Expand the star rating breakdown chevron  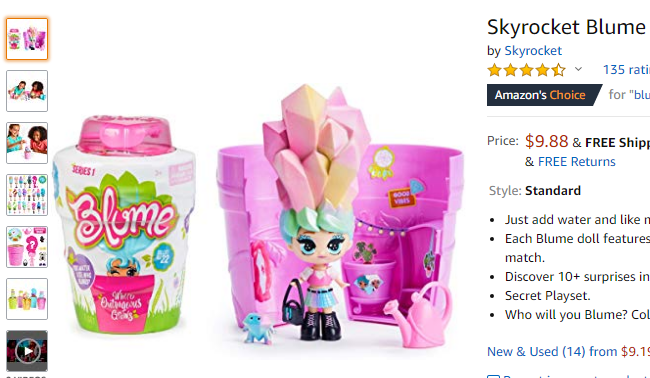click(578, 69)
